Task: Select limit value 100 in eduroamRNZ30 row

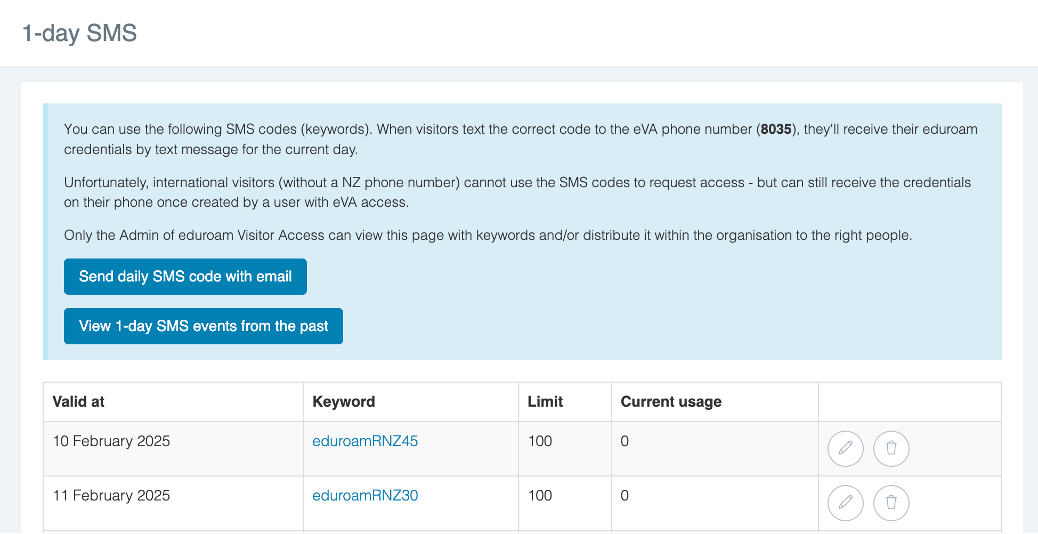Action: [x=540, y=495]
